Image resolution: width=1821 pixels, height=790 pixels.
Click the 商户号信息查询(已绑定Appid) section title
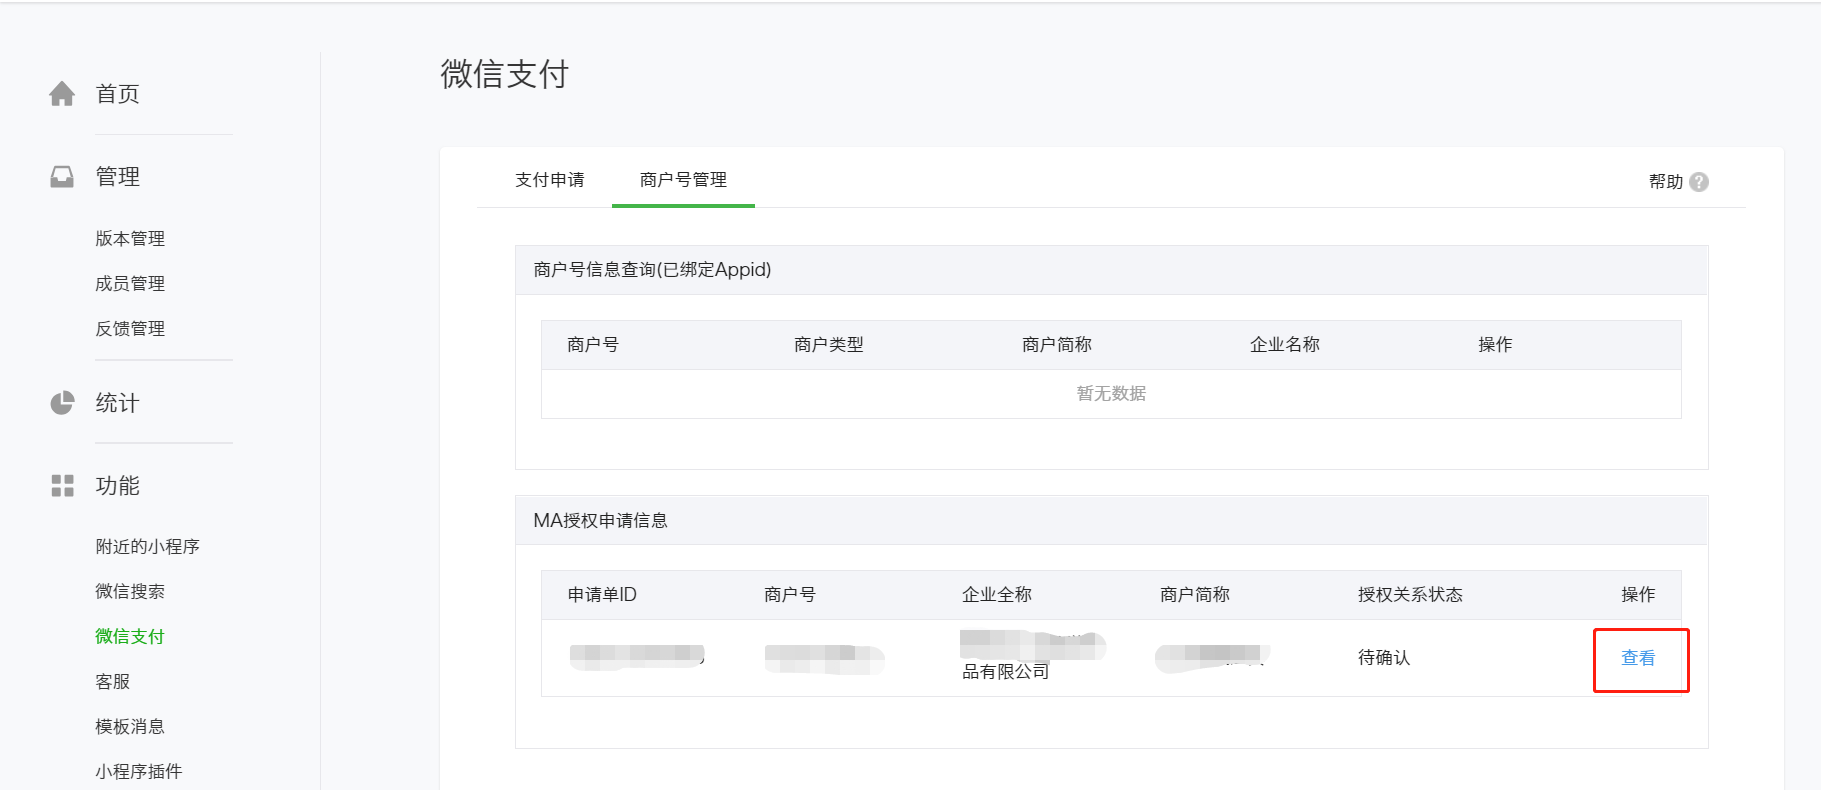[652, 270]
